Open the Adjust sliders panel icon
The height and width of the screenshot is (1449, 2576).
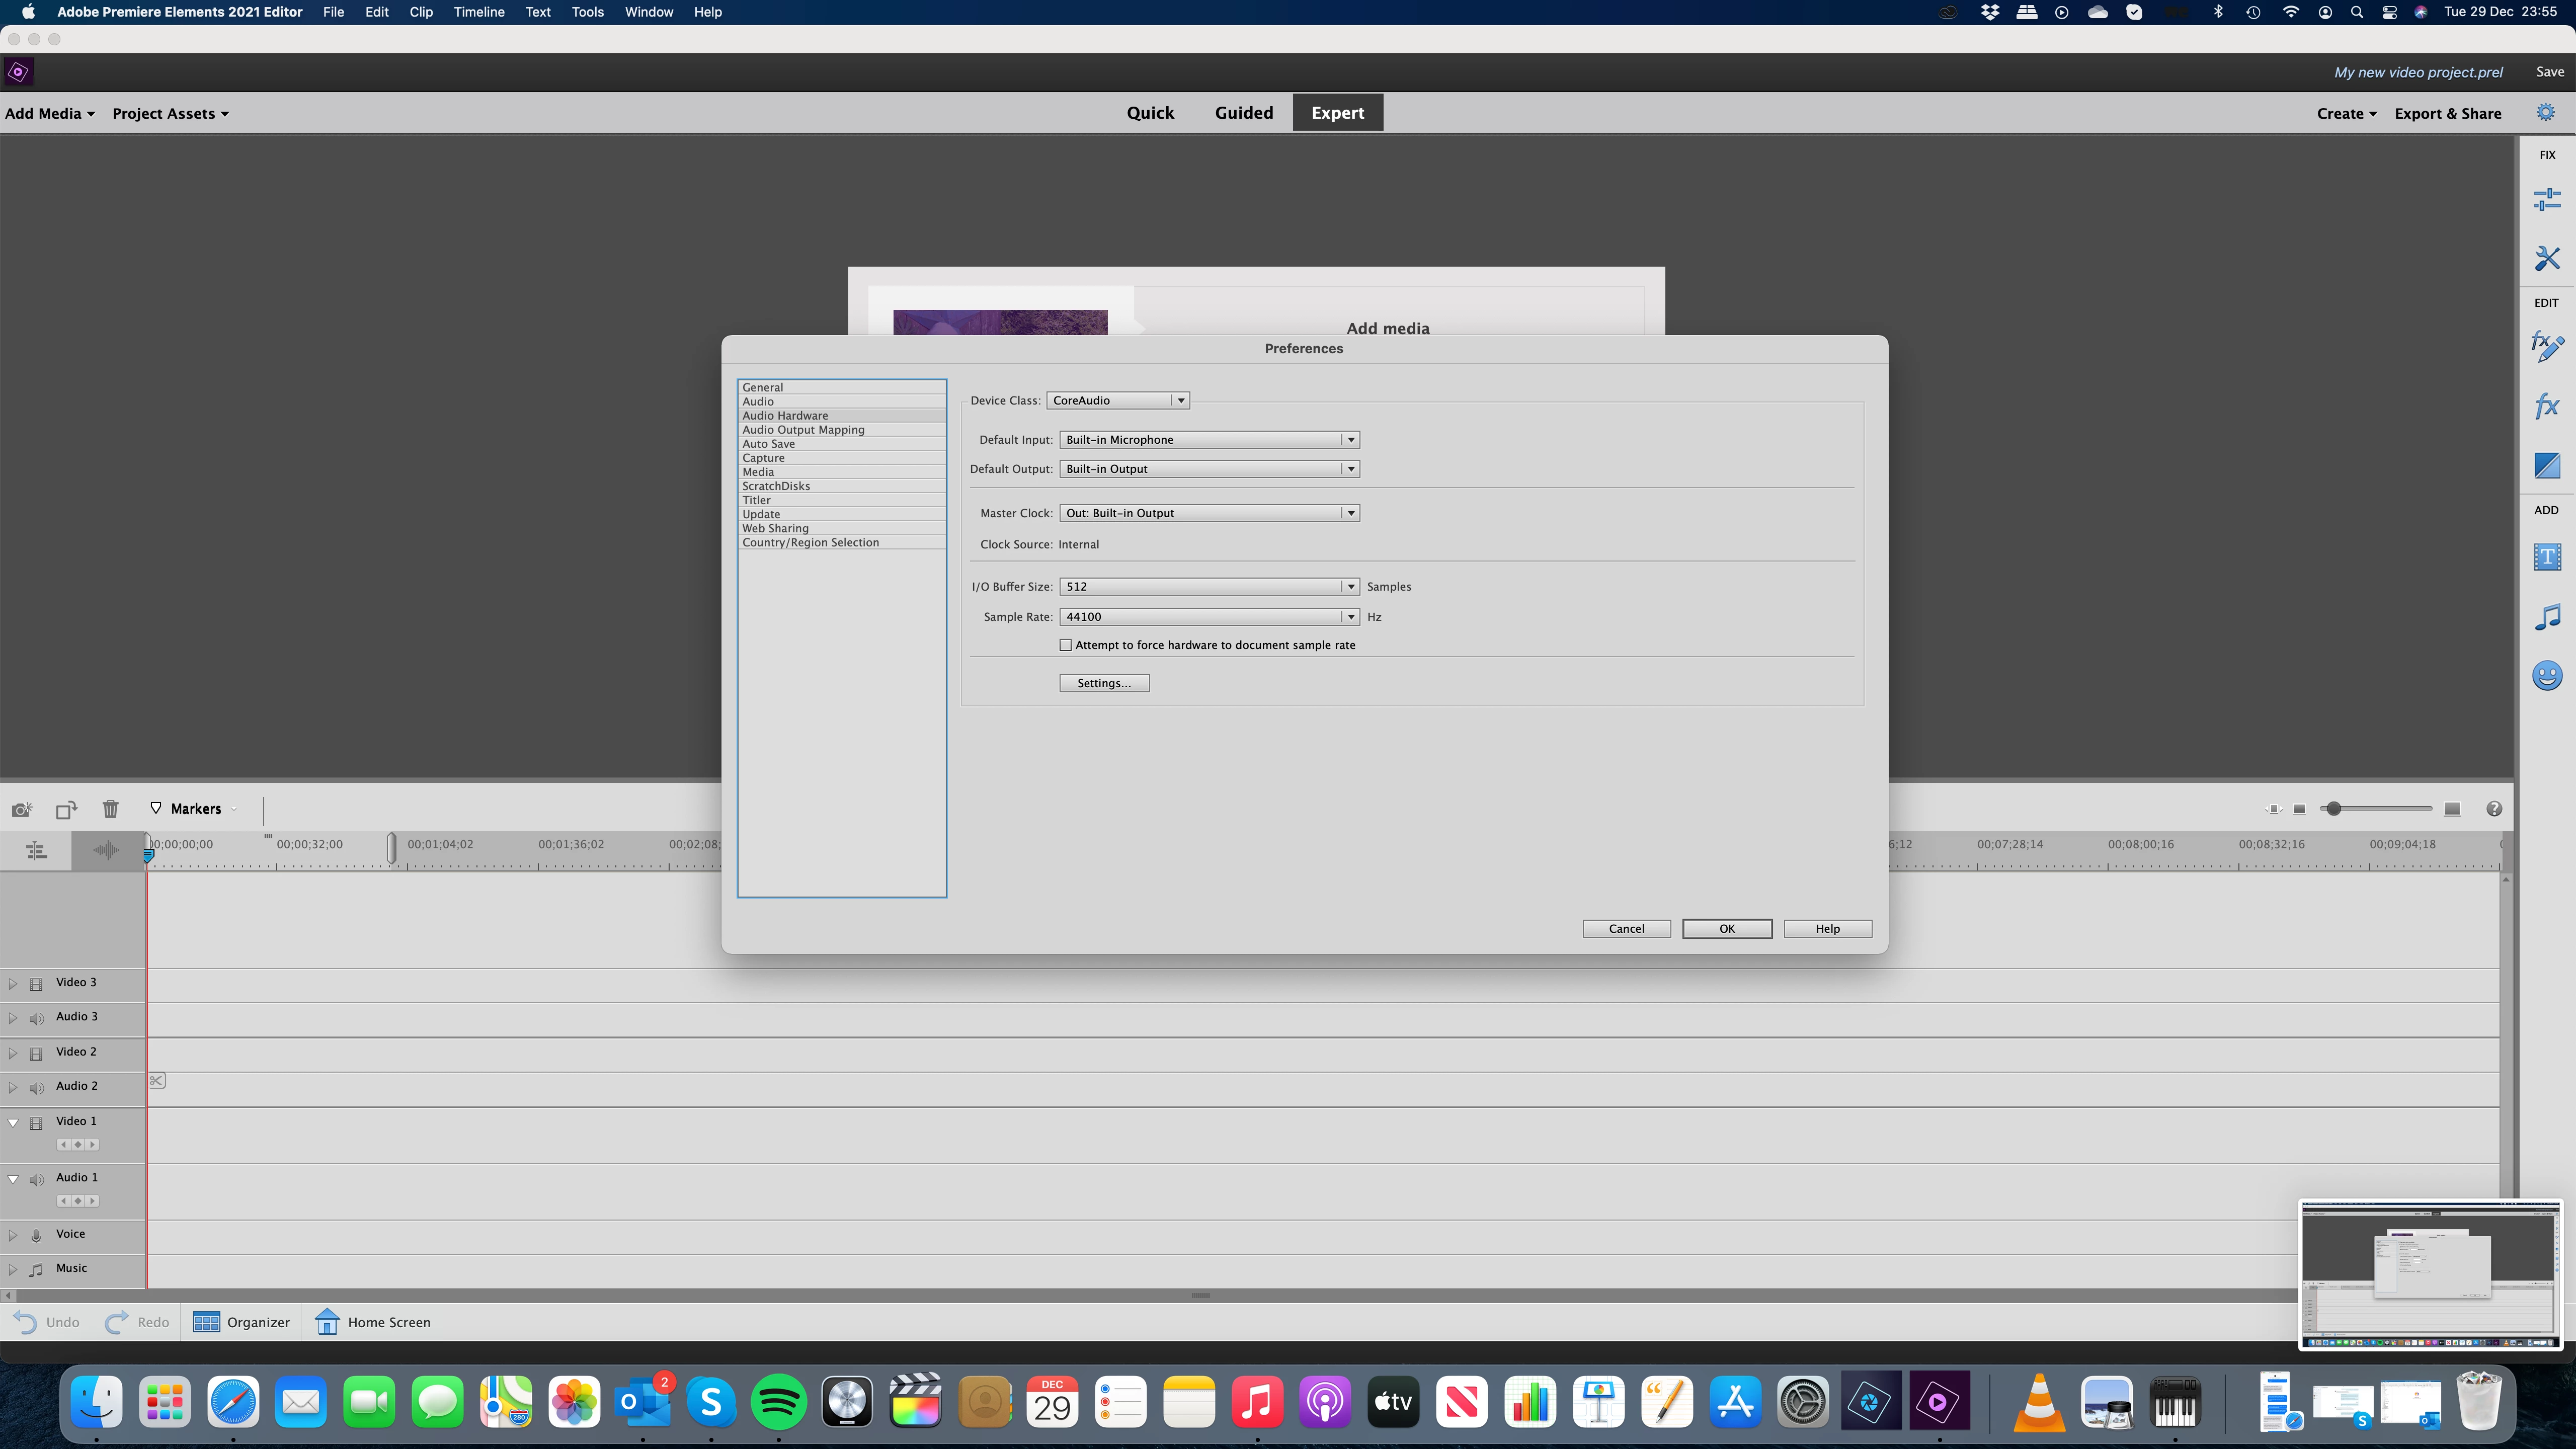pos(2546,200)
